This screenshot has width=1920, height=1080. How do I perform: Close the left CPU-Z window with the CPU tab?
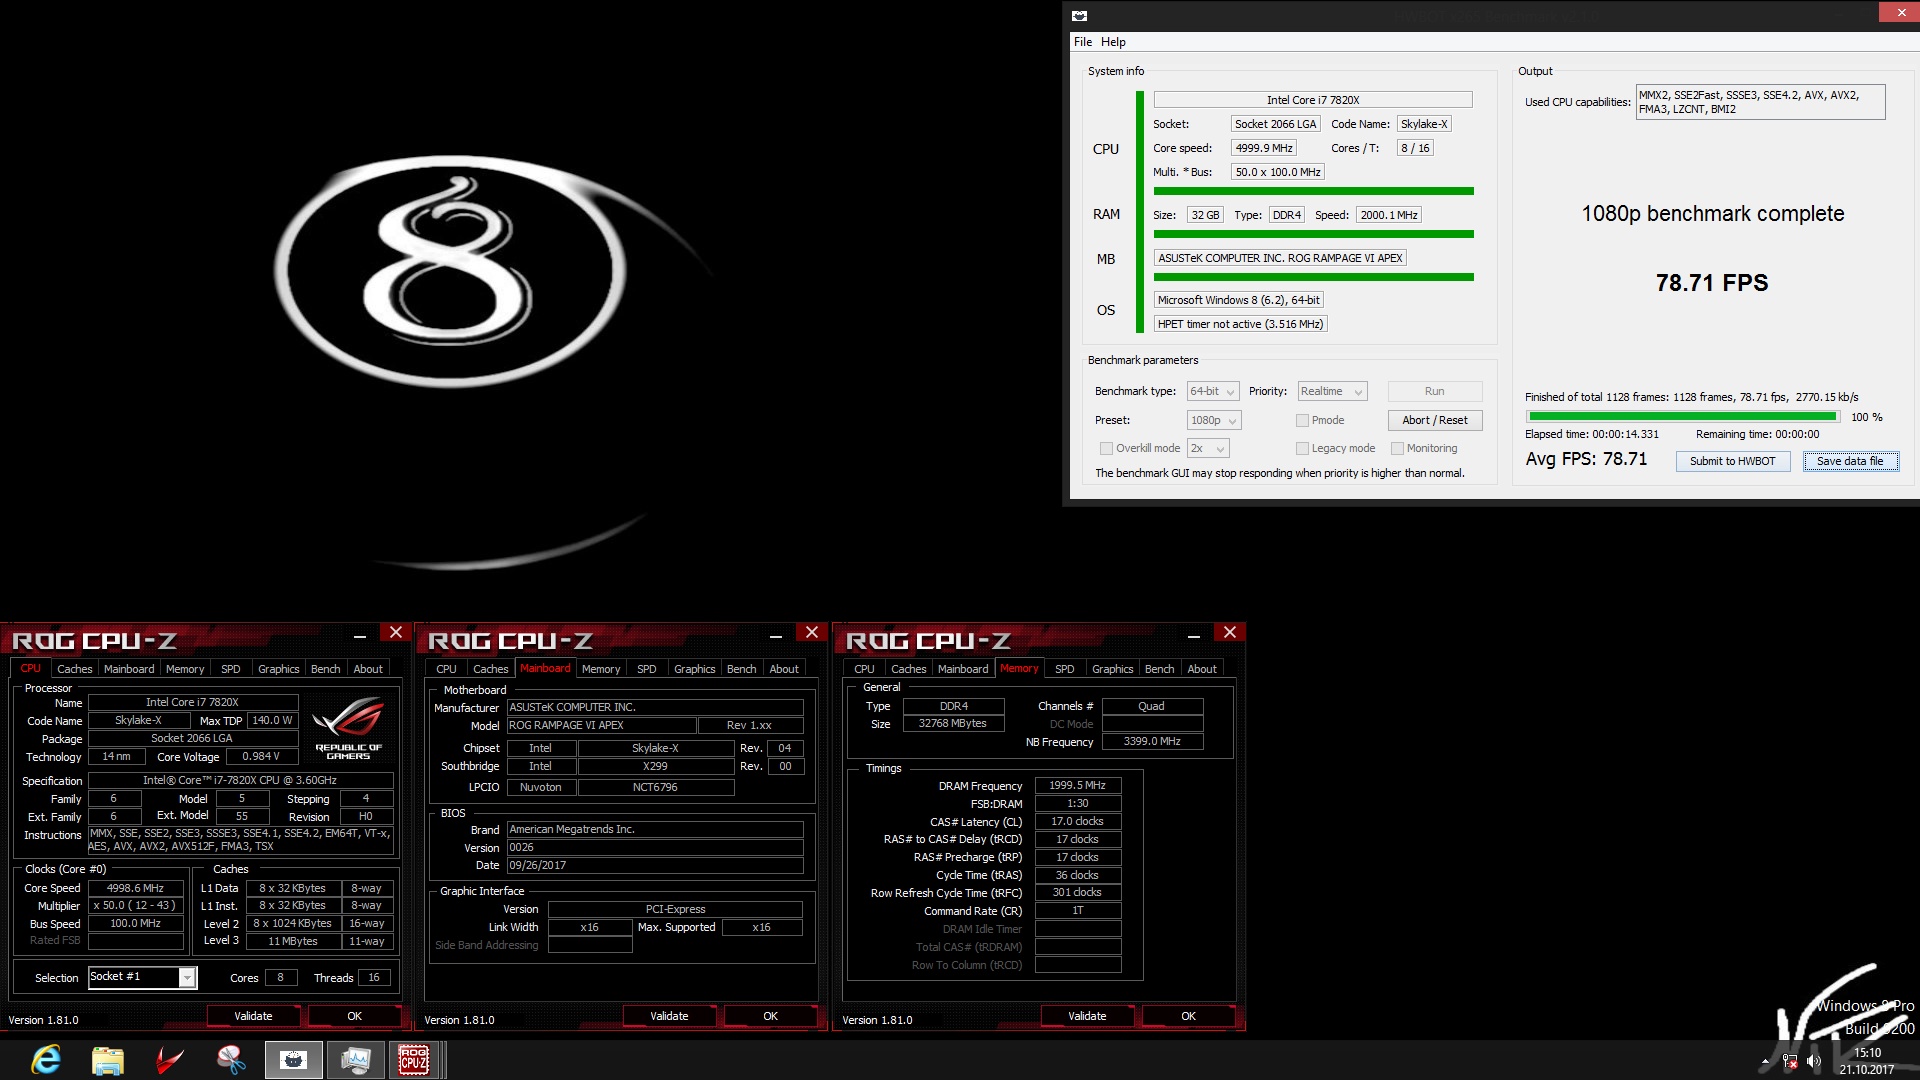click(x=396, y=633)
